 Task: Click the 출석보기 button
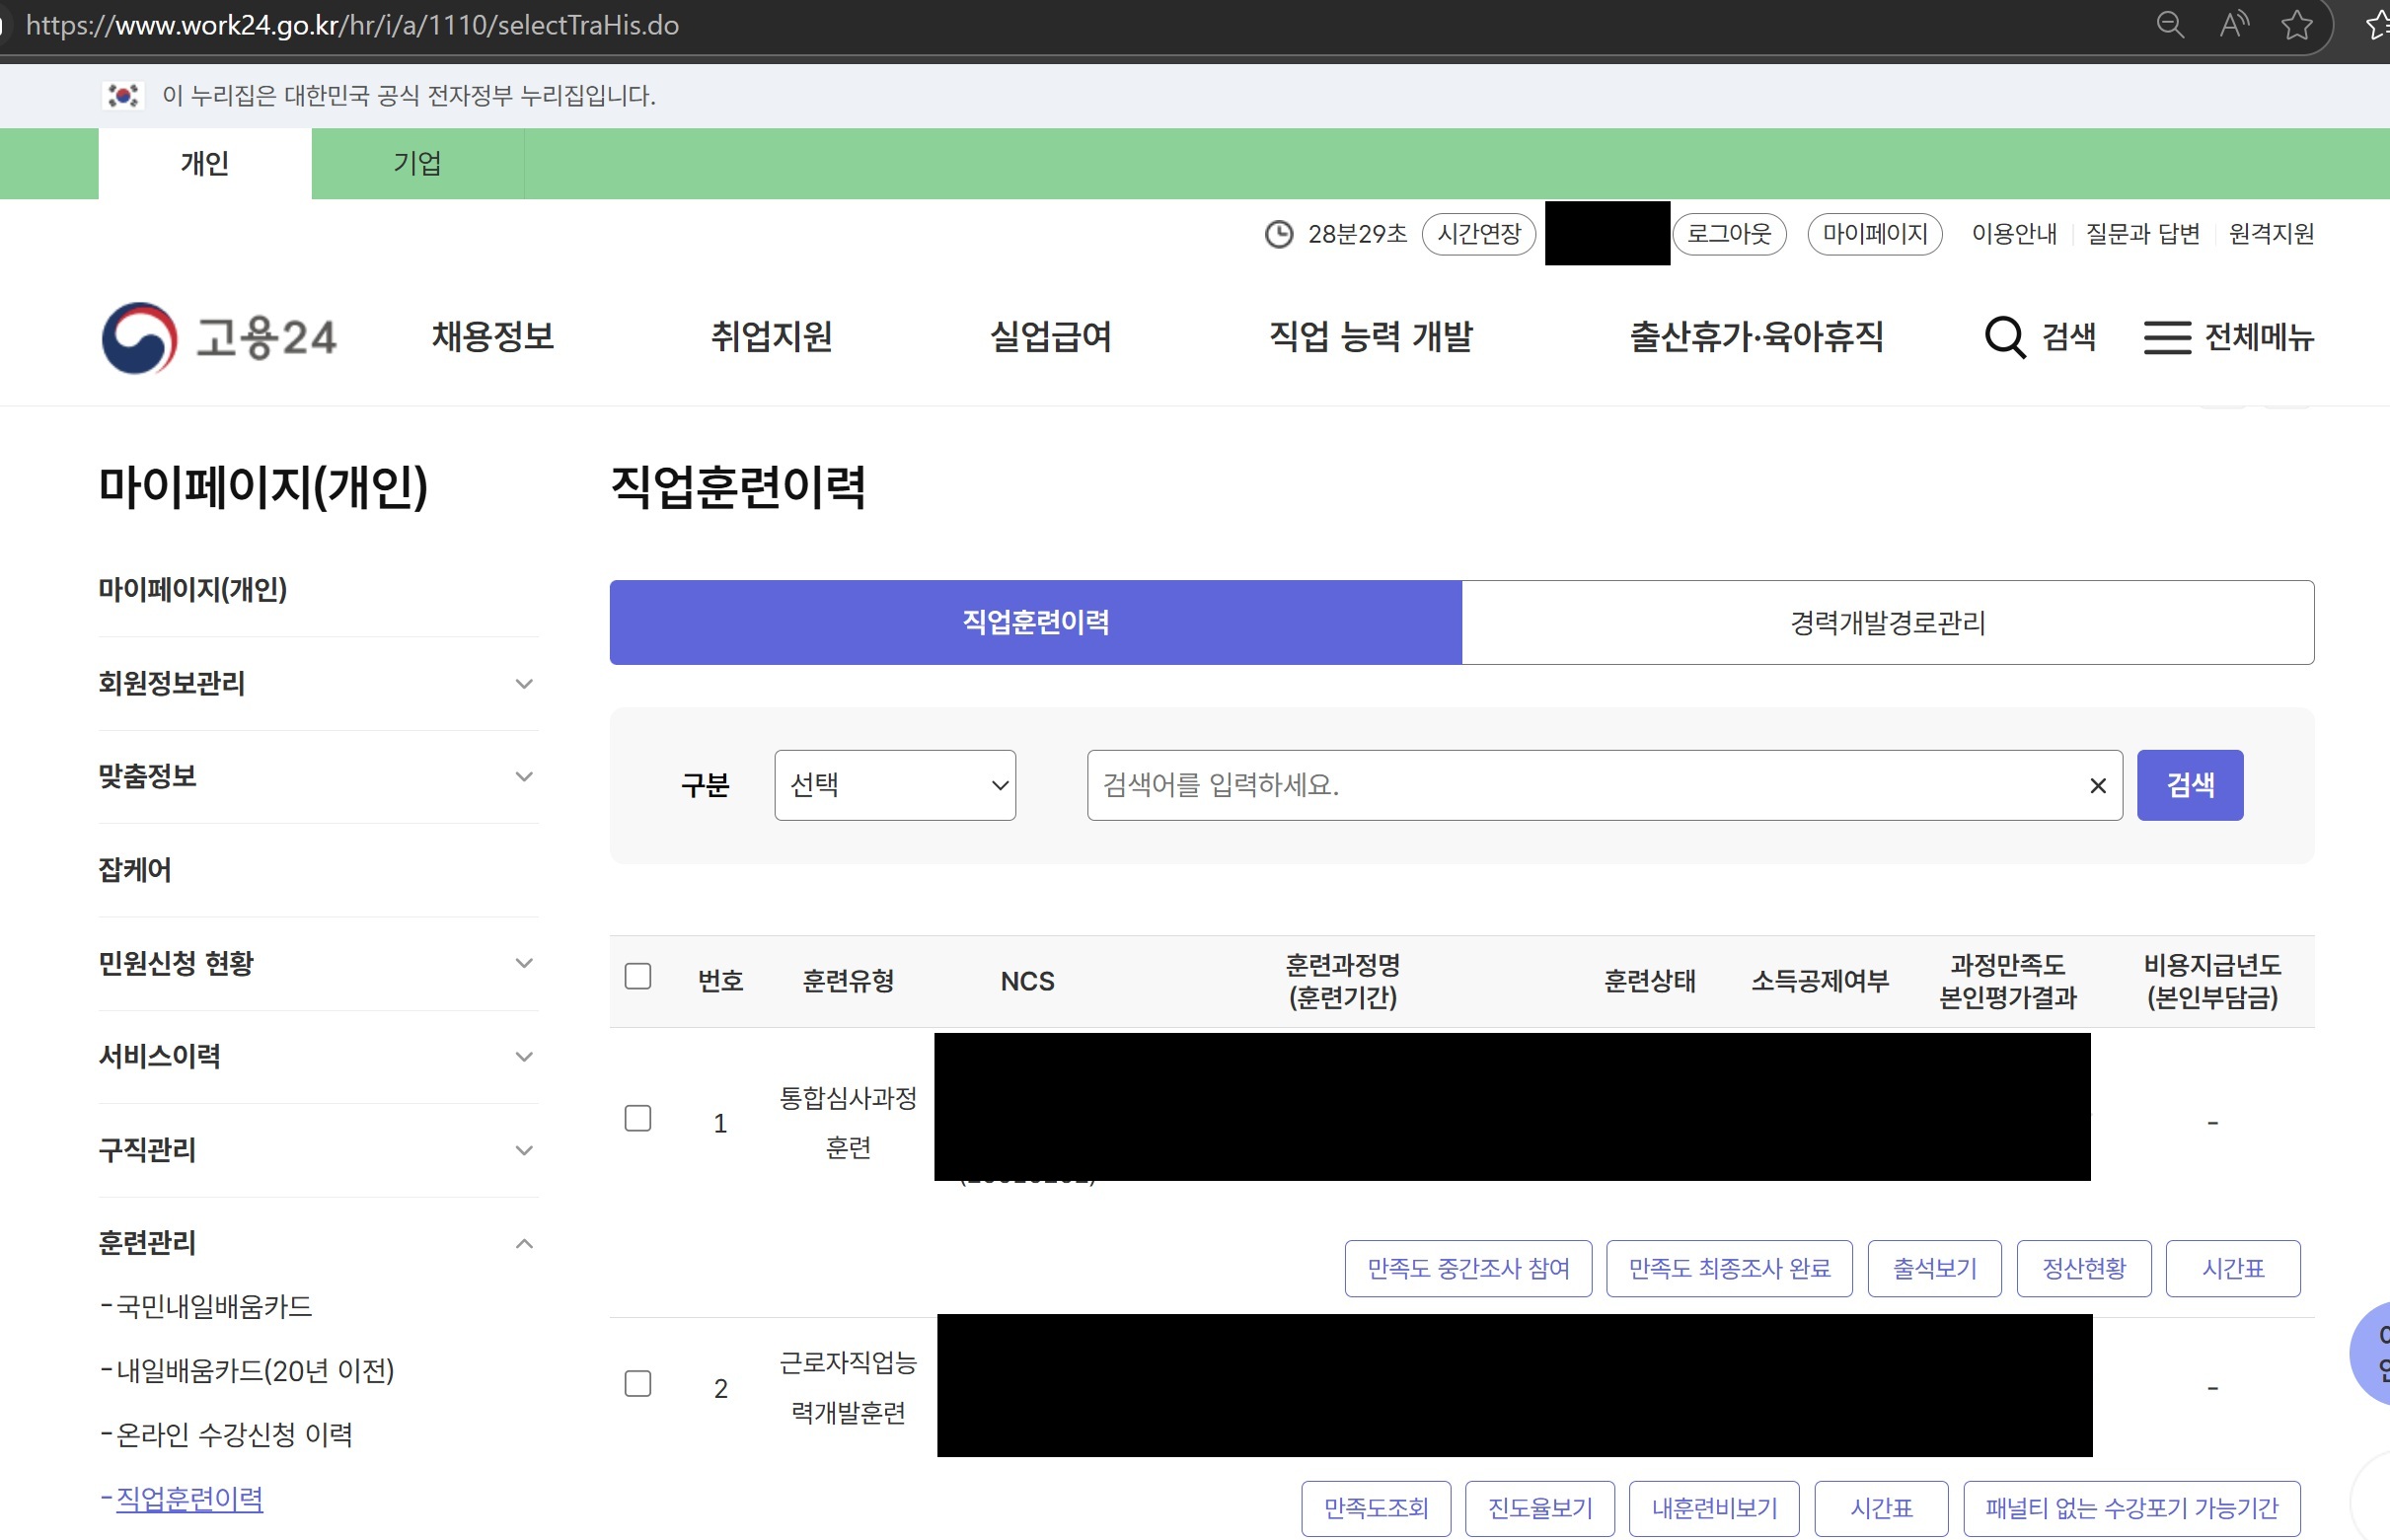[x=1934, y=1269]
